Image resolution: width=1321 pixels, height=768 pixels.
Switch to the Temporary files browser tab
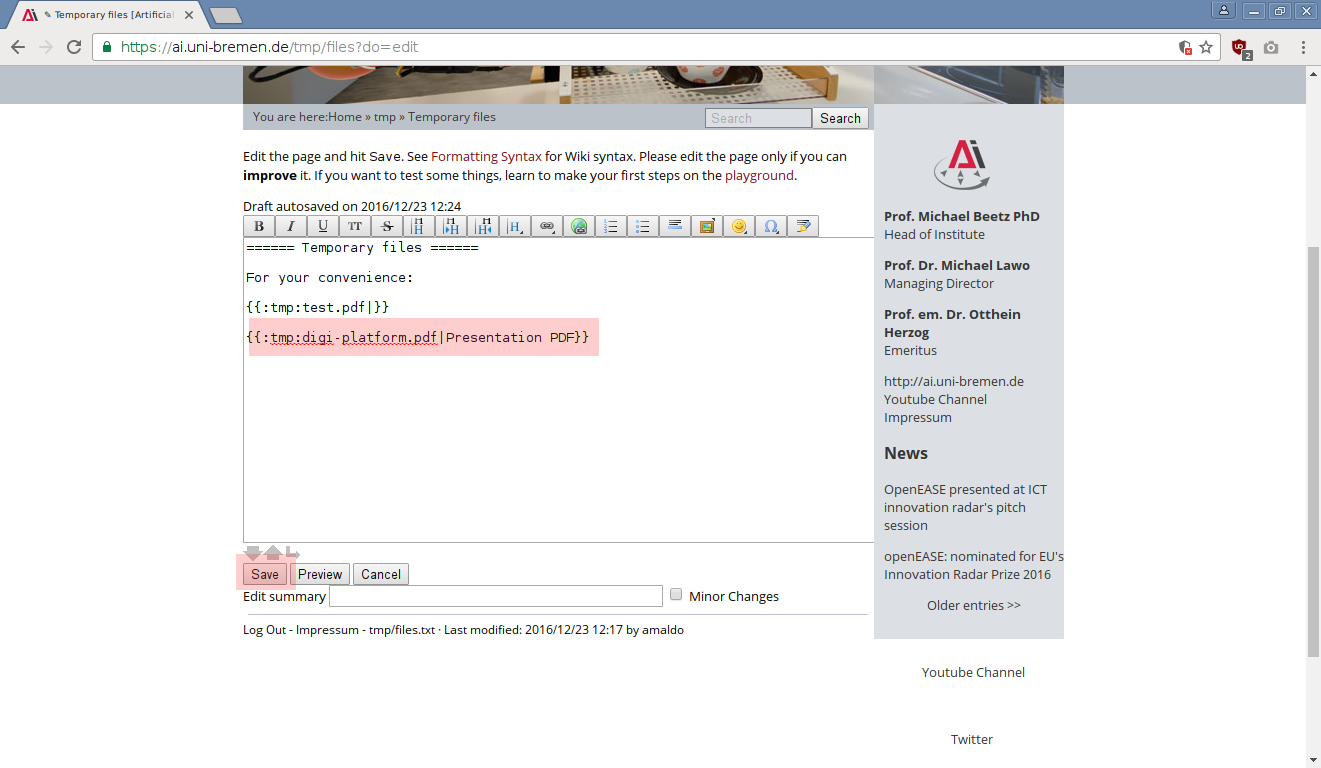(110, 15)
